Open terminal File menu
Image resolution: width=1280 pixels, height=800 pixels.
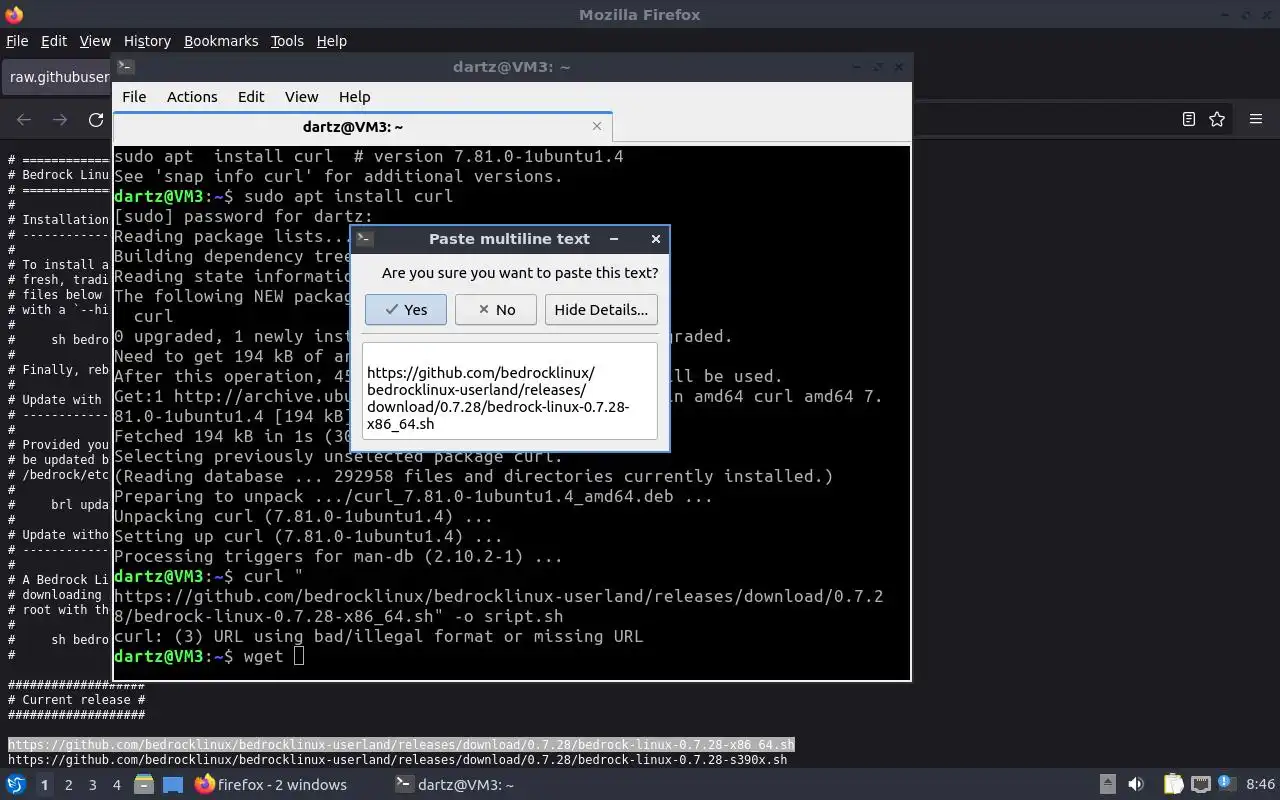[134, 97]
